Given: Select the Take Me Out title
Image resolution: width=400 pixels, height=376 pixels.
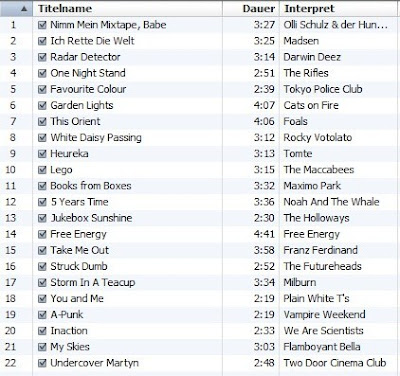Looking at the screenshot, I should point(79,250).
